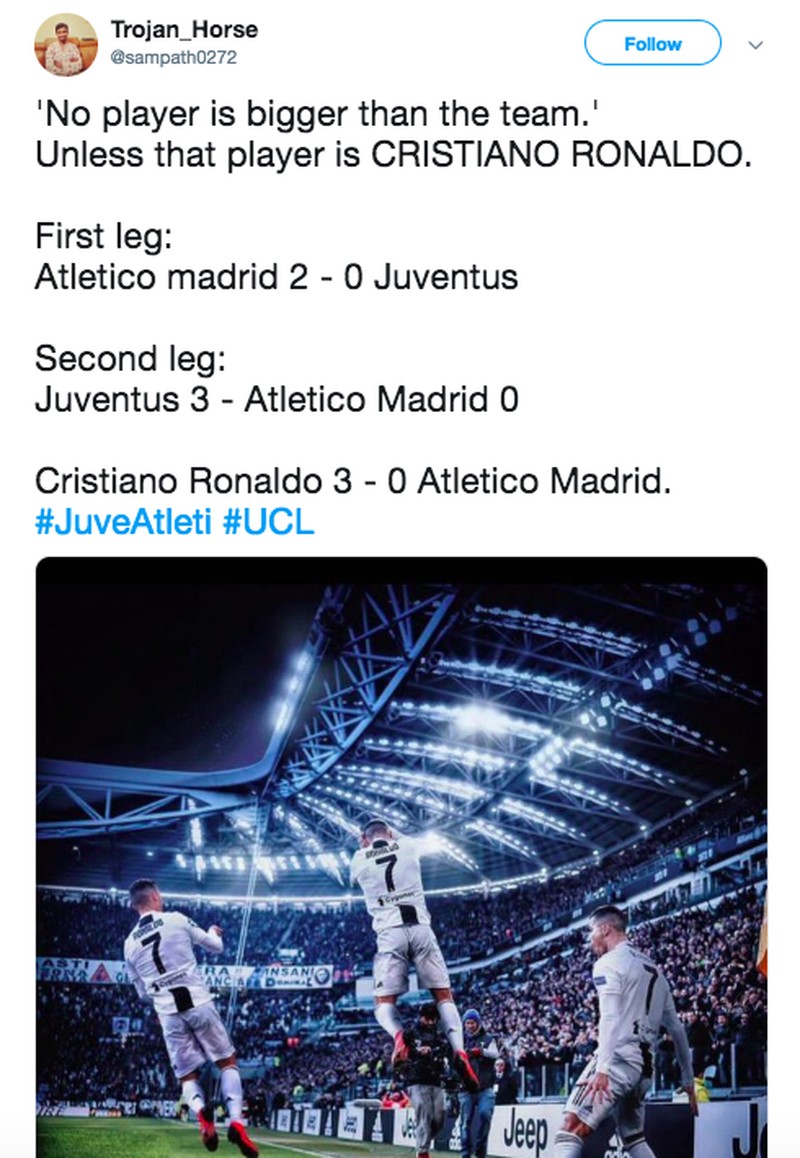
Task: Open the Trojan_Horse display name link
Action: [184, 30]
